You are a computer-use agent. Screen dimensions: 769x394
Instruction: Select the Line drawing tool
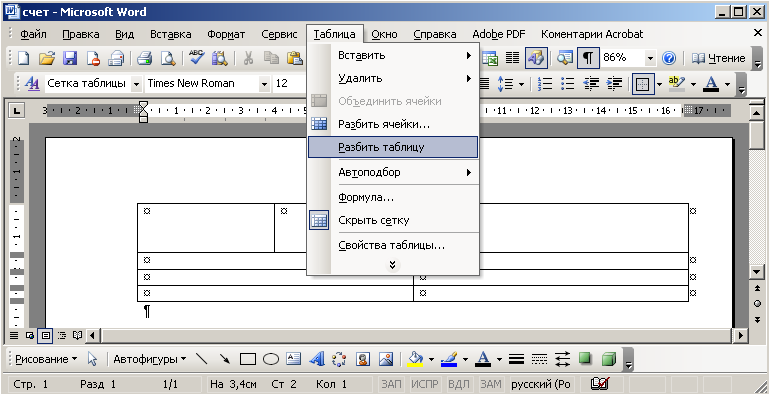point(202,359)
